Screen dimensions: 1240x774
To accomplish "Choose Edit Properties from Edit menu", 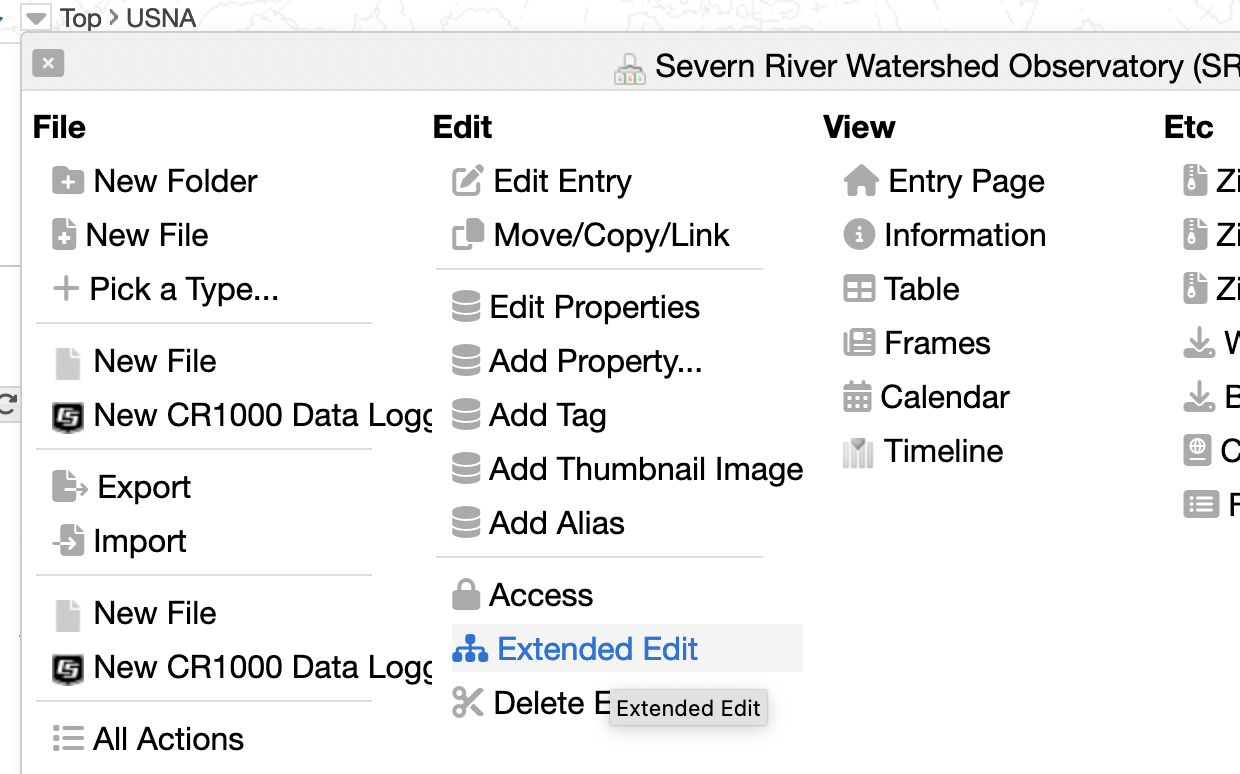I will [x=594, y=307].
